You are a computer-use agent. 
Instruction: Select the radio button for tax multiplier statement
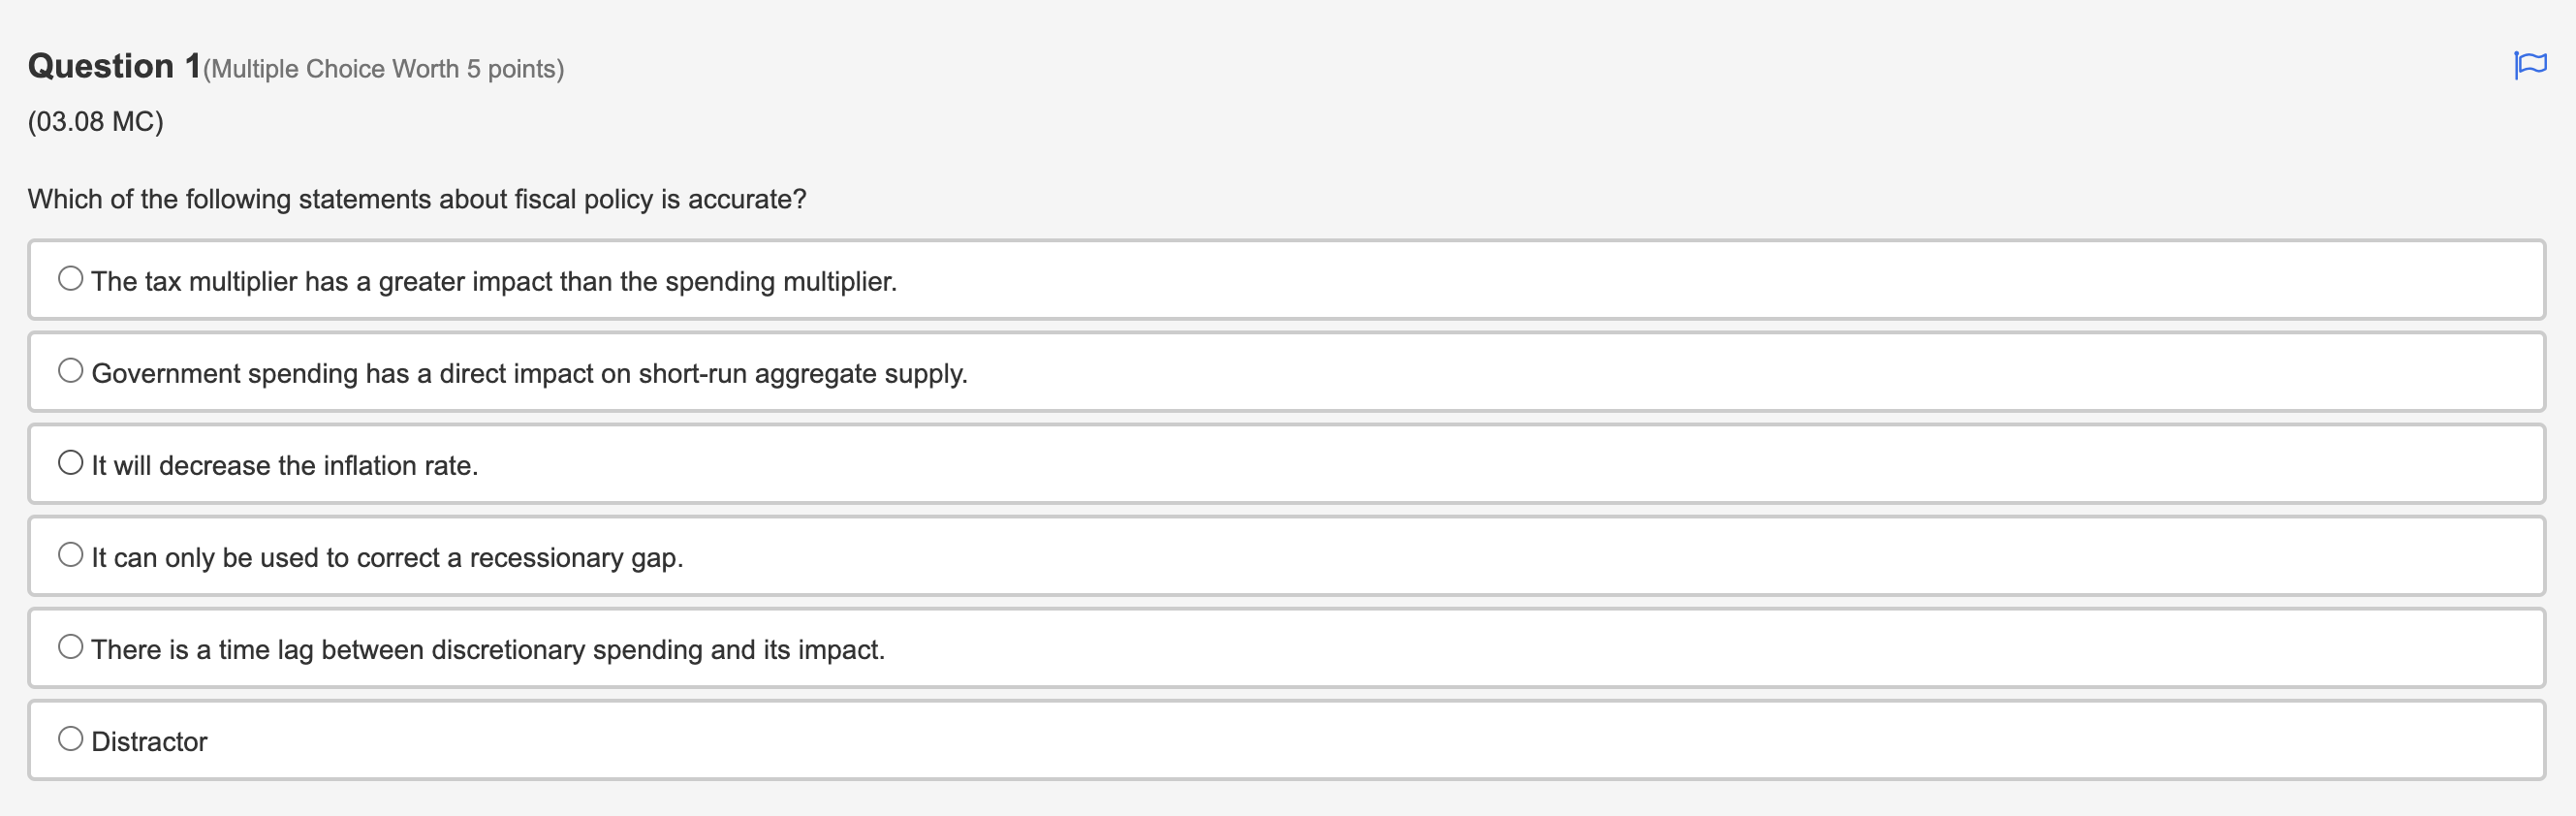[70, 278]
